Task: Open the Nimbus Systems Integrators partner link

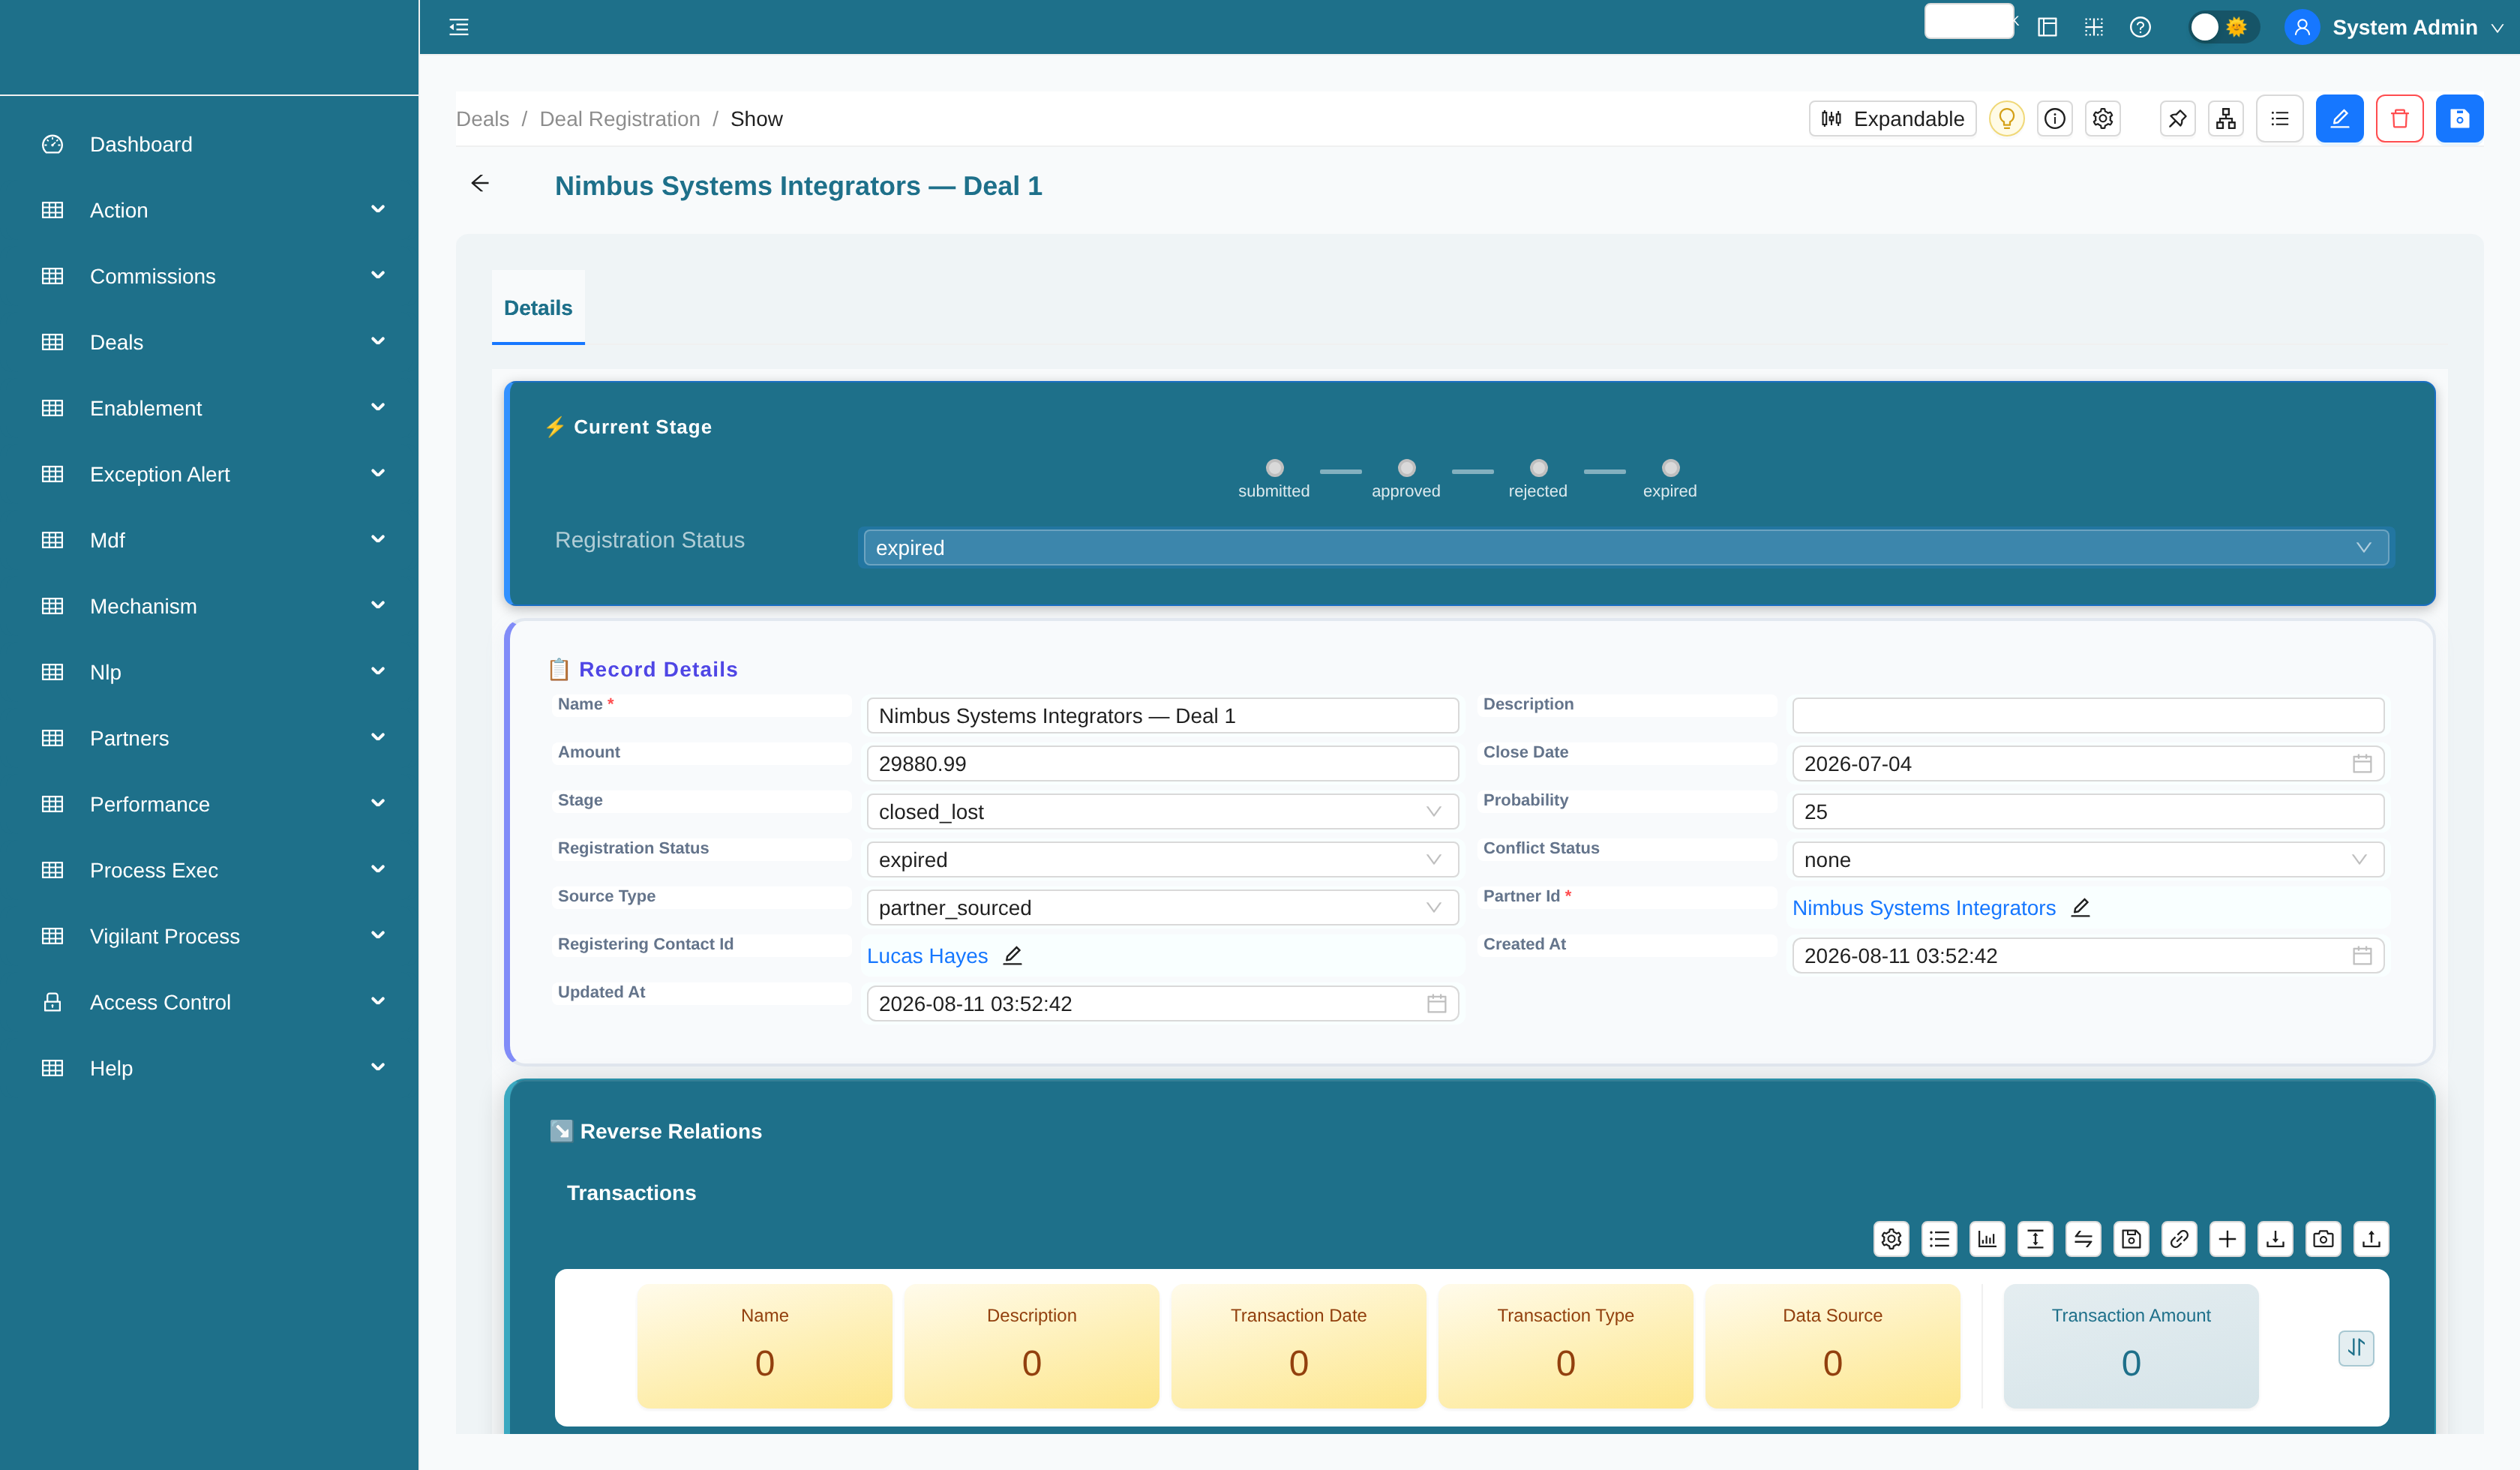Action: click(x=1923, y=908)
